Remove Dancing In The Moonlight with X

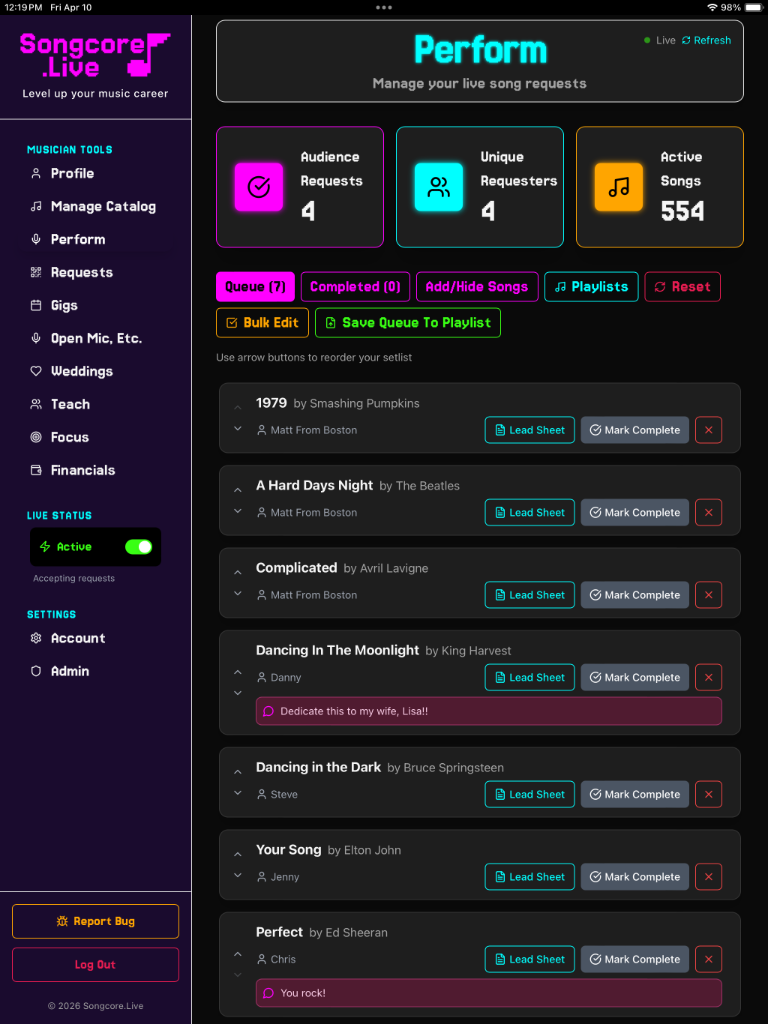tap(709, 677)
